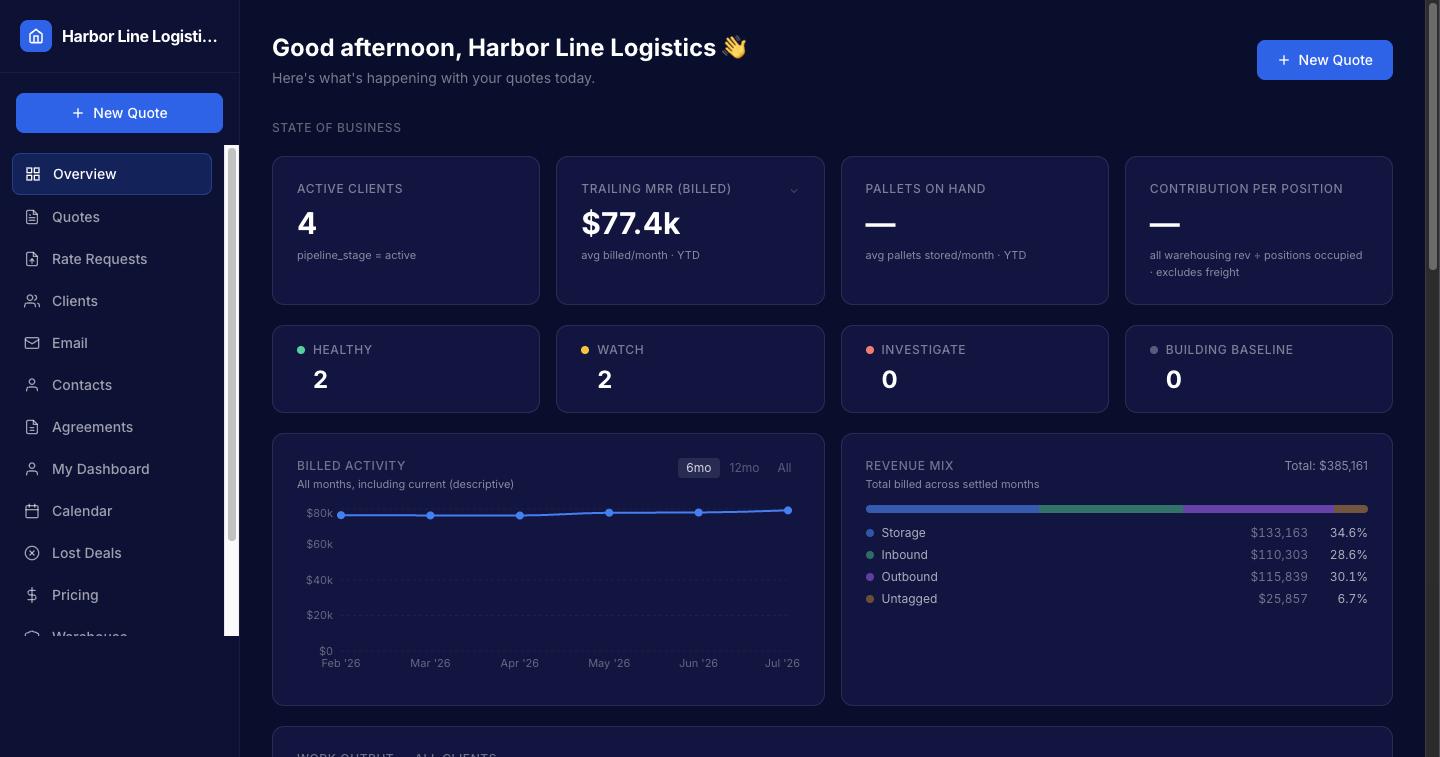Go to the Quotes page
Image resolution: width=1440 pixels, height=757 pixels.
(x=112, y=217)
